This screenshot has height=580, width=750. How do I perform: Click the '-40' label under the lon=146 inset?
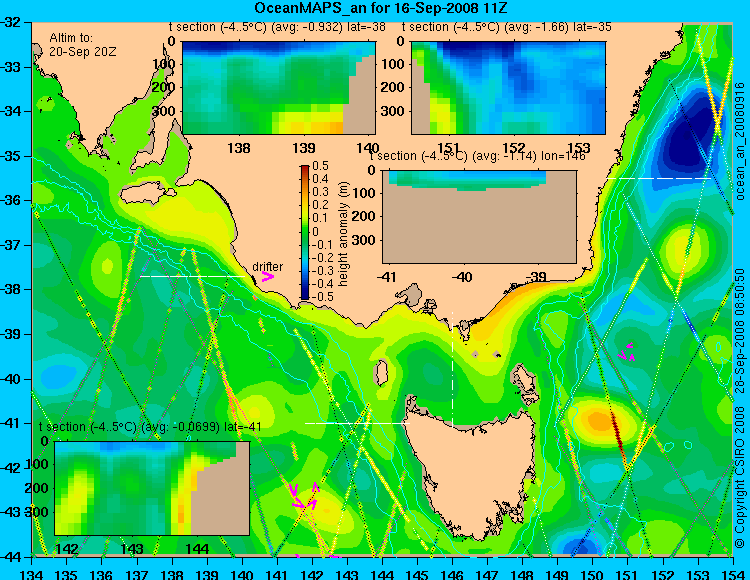point(462,277)
